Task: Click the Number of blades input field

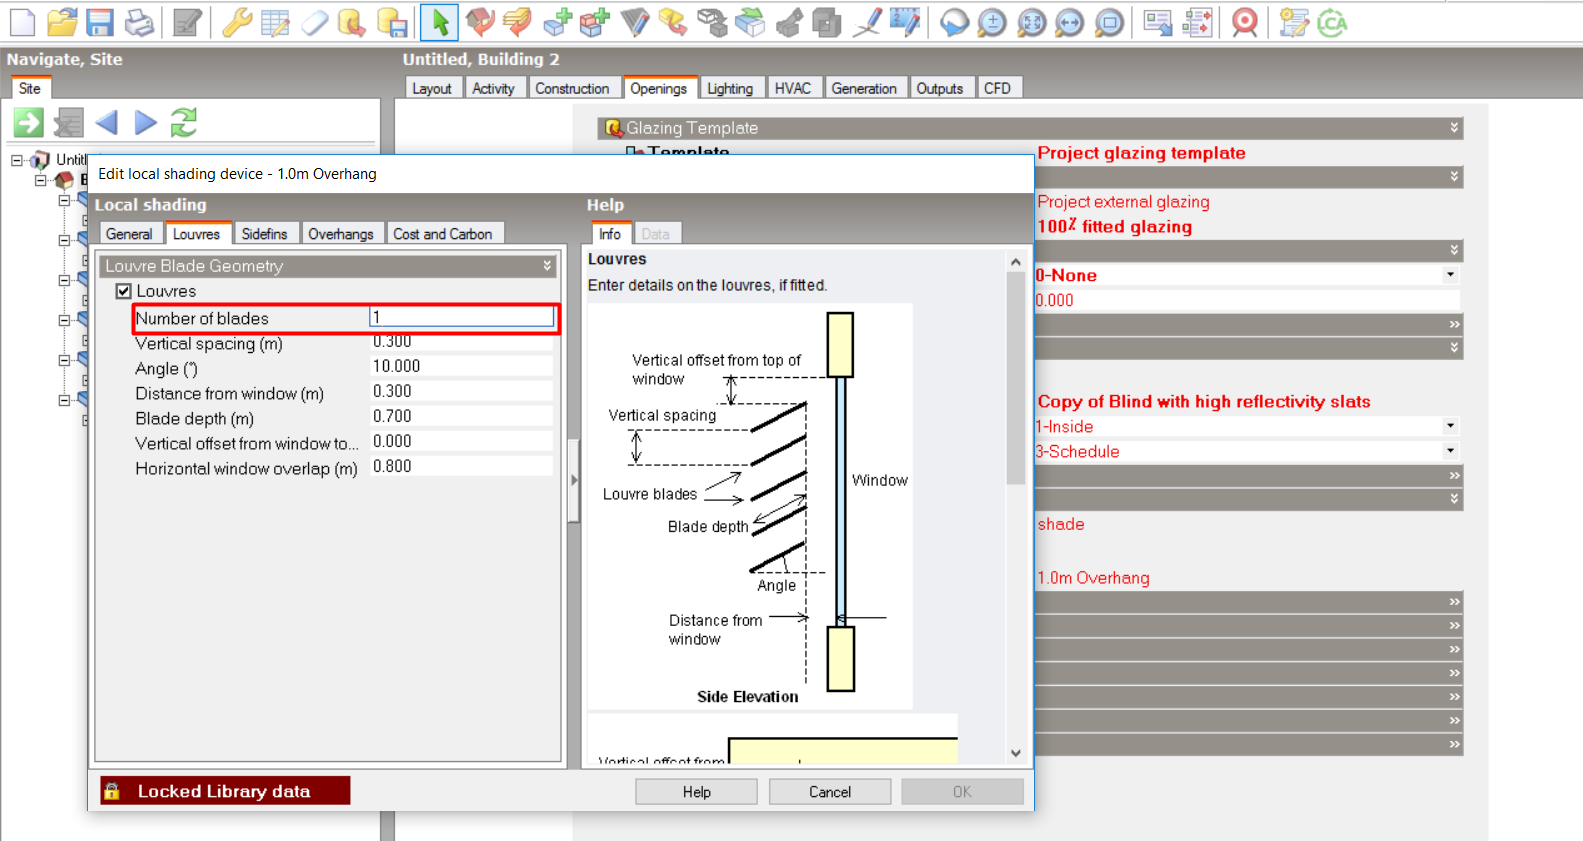Action: pos(462,317)
